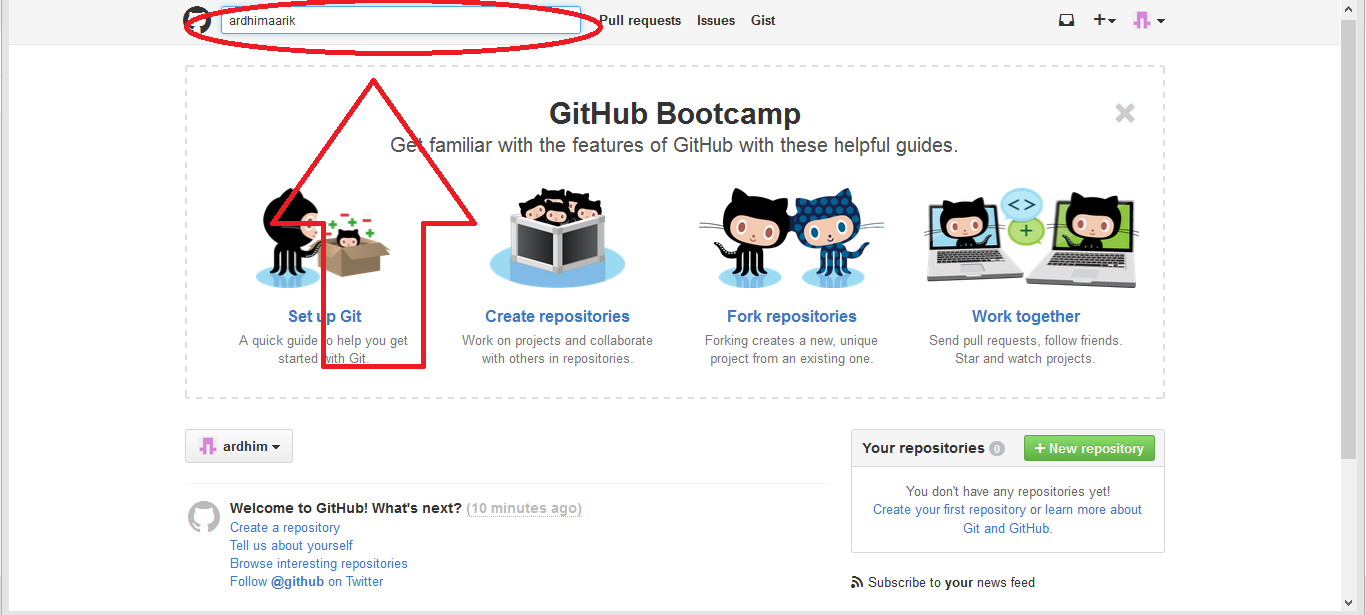The width and height of the screenshot is (1366, 615).
Task: Open learn more about Git and GitHub
Action: tap(1052, 518)
